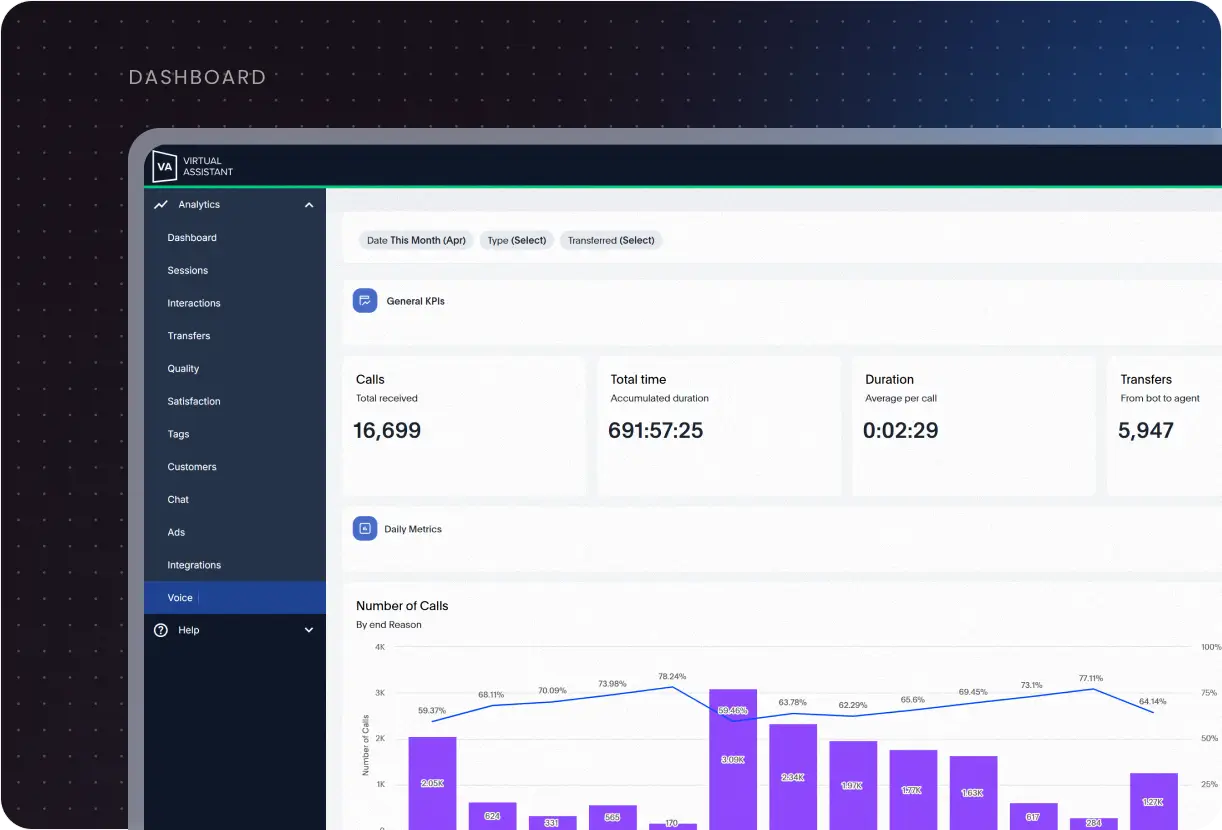Navigate to the Transfers page
The height and width of the screenshot is (830, 1222).
189,336
